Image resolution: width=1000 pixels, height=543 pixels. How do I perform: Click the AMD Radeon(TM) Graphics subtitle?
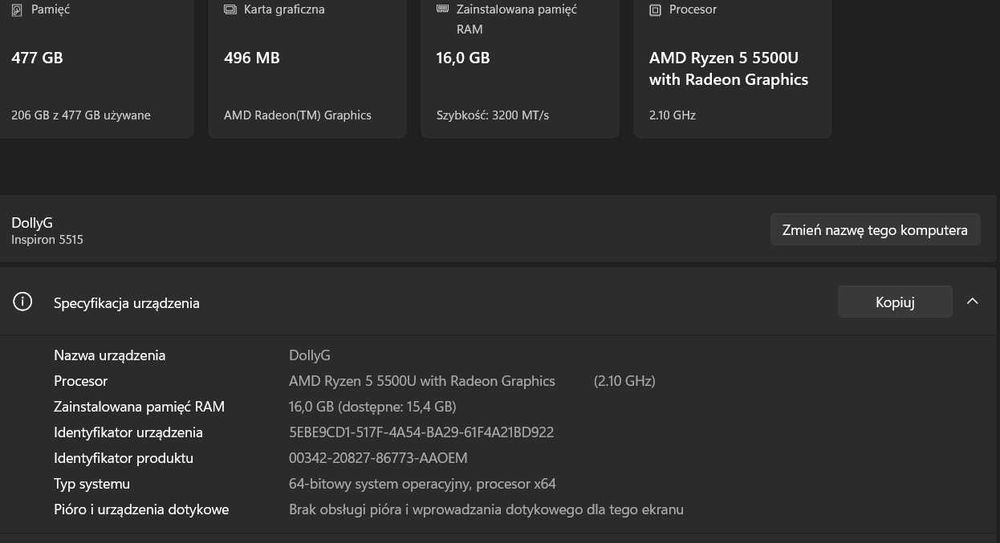297,115
